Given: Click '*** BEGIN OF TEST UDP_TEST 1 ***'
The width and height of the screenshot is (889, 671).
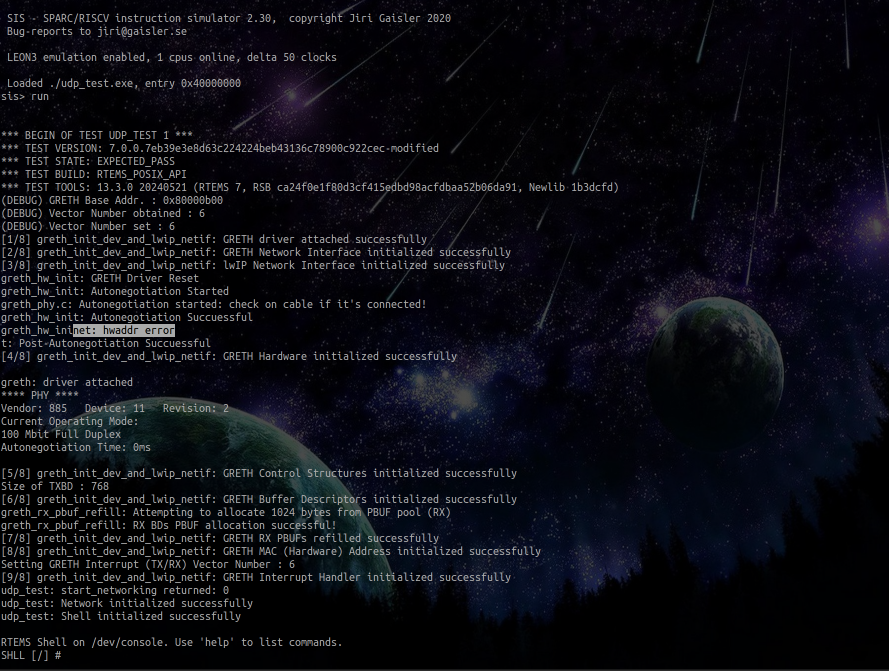Looking at the screenshot, I should click(97, 136).
